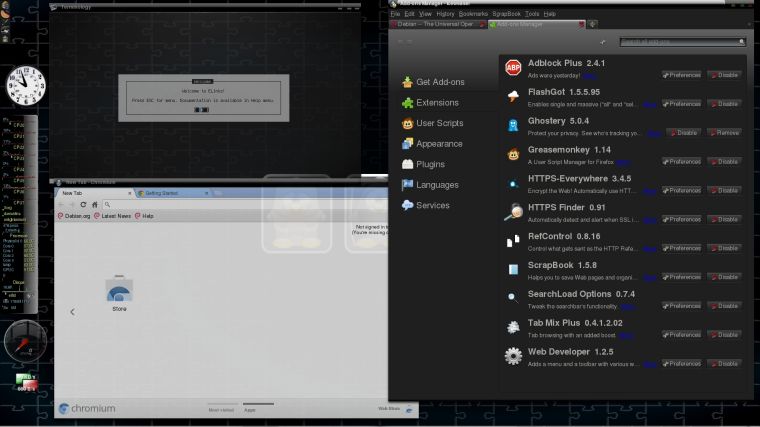Disable the Ghostery extension
760x427 pixels.
(683, 133)
